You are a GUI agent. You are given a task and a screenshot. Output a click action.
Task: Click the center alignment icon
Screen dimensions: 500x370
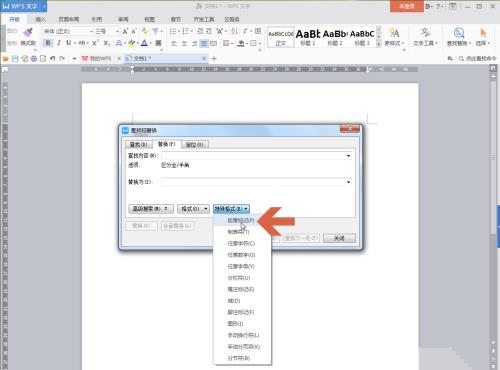[184, 43]
